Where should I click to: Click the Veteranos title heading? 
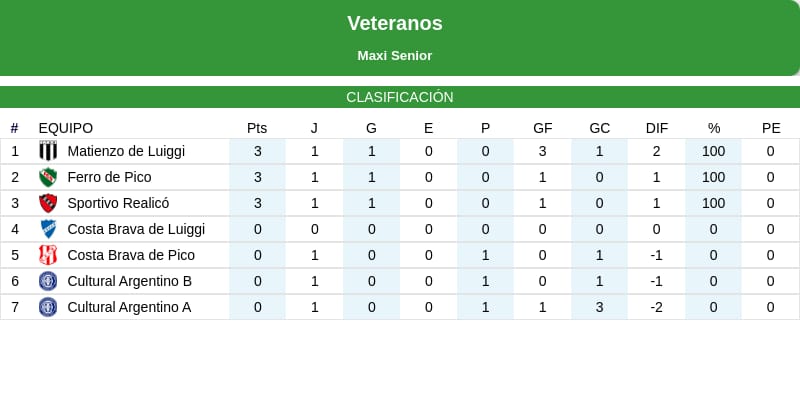pos(395,23)
